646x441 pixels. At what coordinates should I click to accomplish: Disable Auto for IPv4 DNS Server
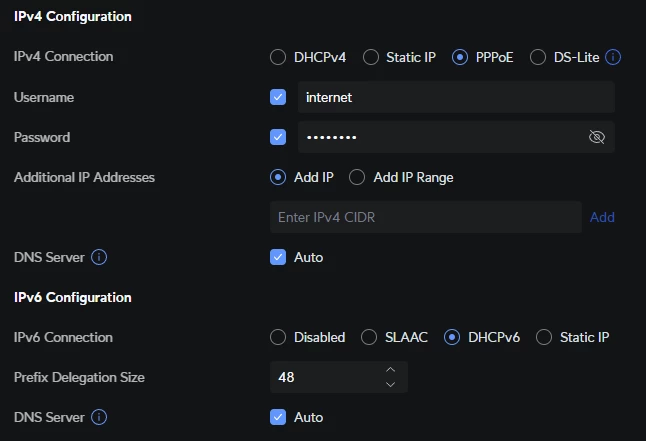point(278,257)
